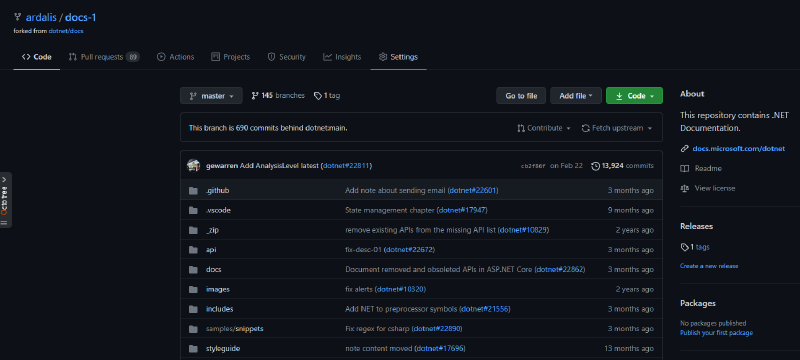Open the styleguide folder

[x=223, y=349]
